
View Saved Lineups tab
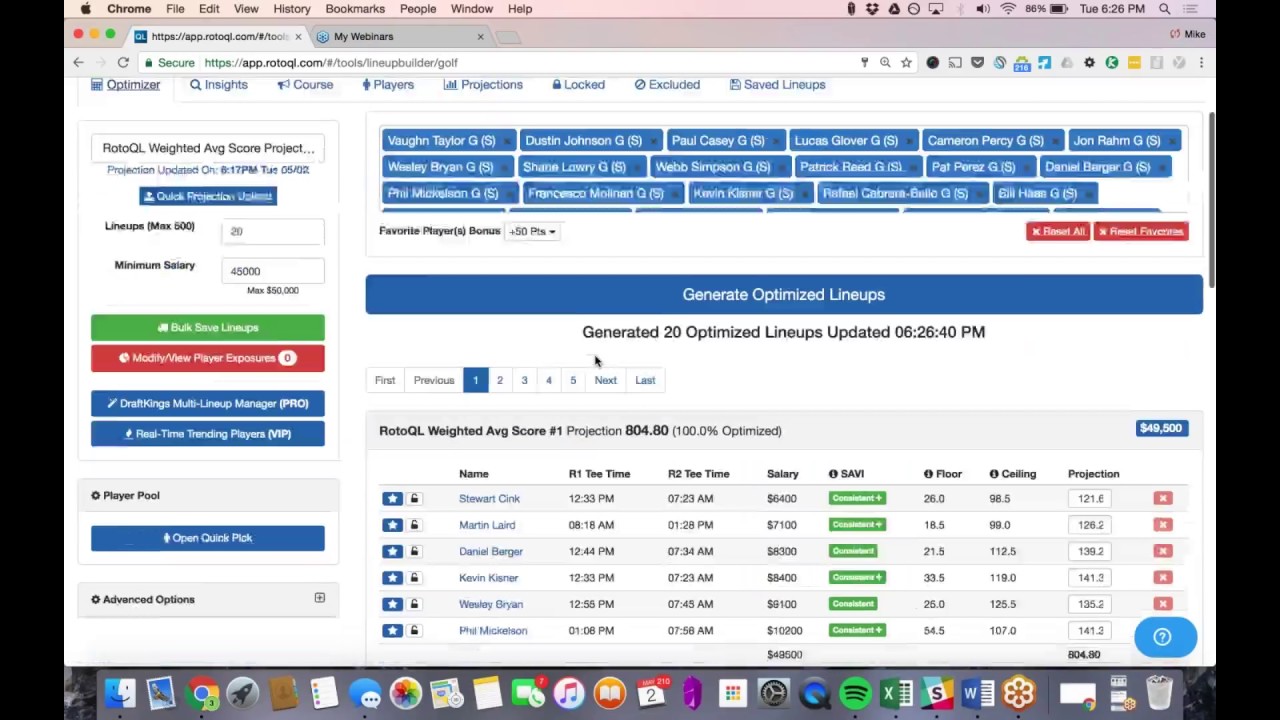[777, 85]
